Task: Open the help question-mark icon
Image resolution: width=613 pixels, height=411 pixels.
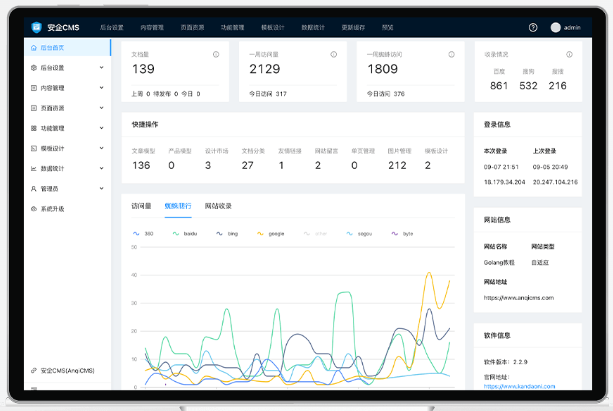Action: [x=533, y=27]
